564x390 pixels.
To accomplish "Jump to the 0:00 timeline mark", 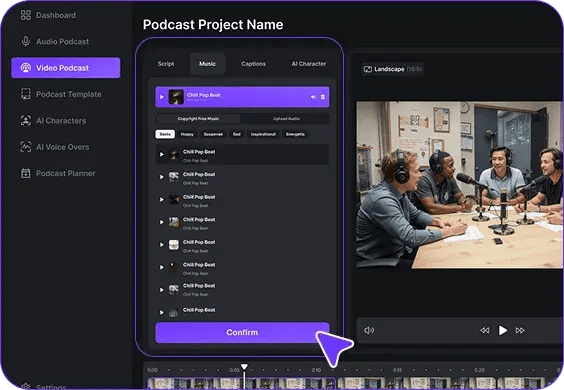I will (153, 370).
